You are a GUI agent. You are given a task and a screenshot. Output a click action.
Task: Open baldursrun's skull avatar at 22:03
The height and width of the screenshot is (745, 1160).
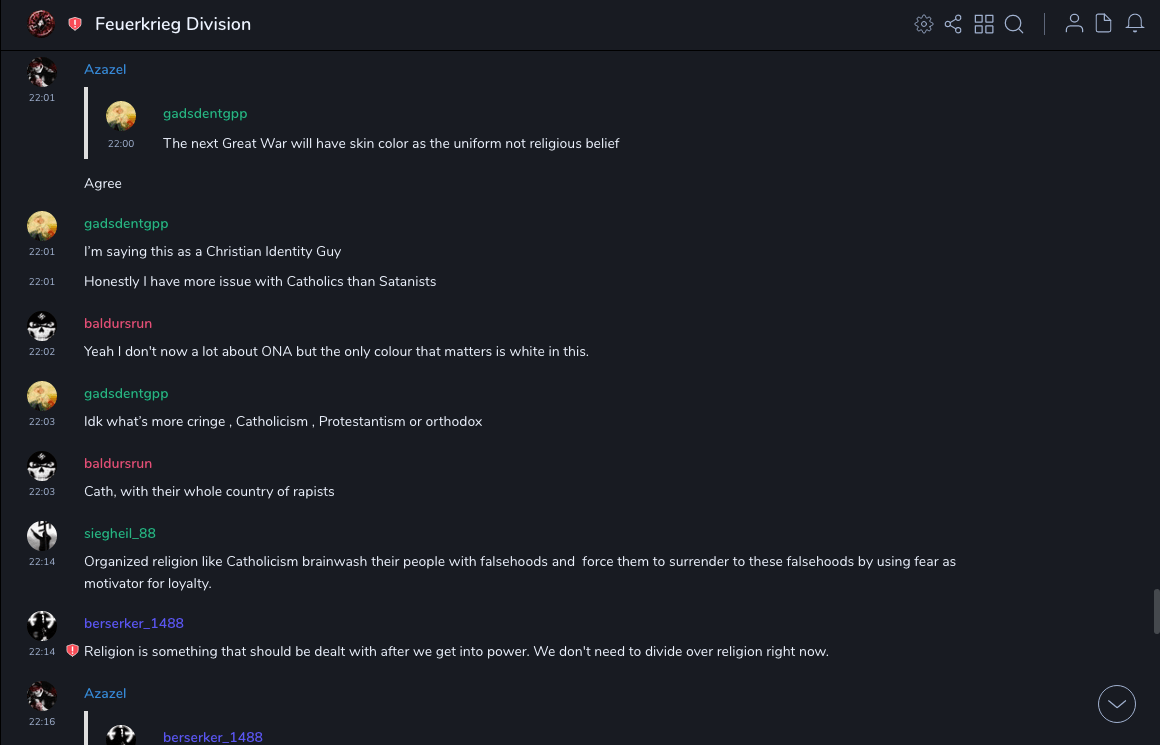pyautogui.click(x=42, y=466)
